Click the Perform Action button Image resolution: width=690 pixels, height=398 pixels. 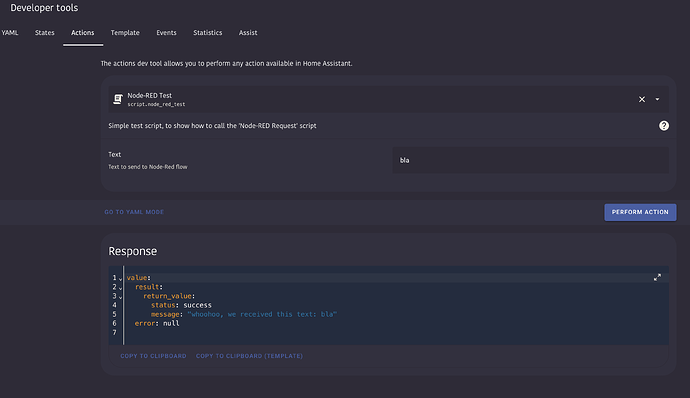point(640,212)
